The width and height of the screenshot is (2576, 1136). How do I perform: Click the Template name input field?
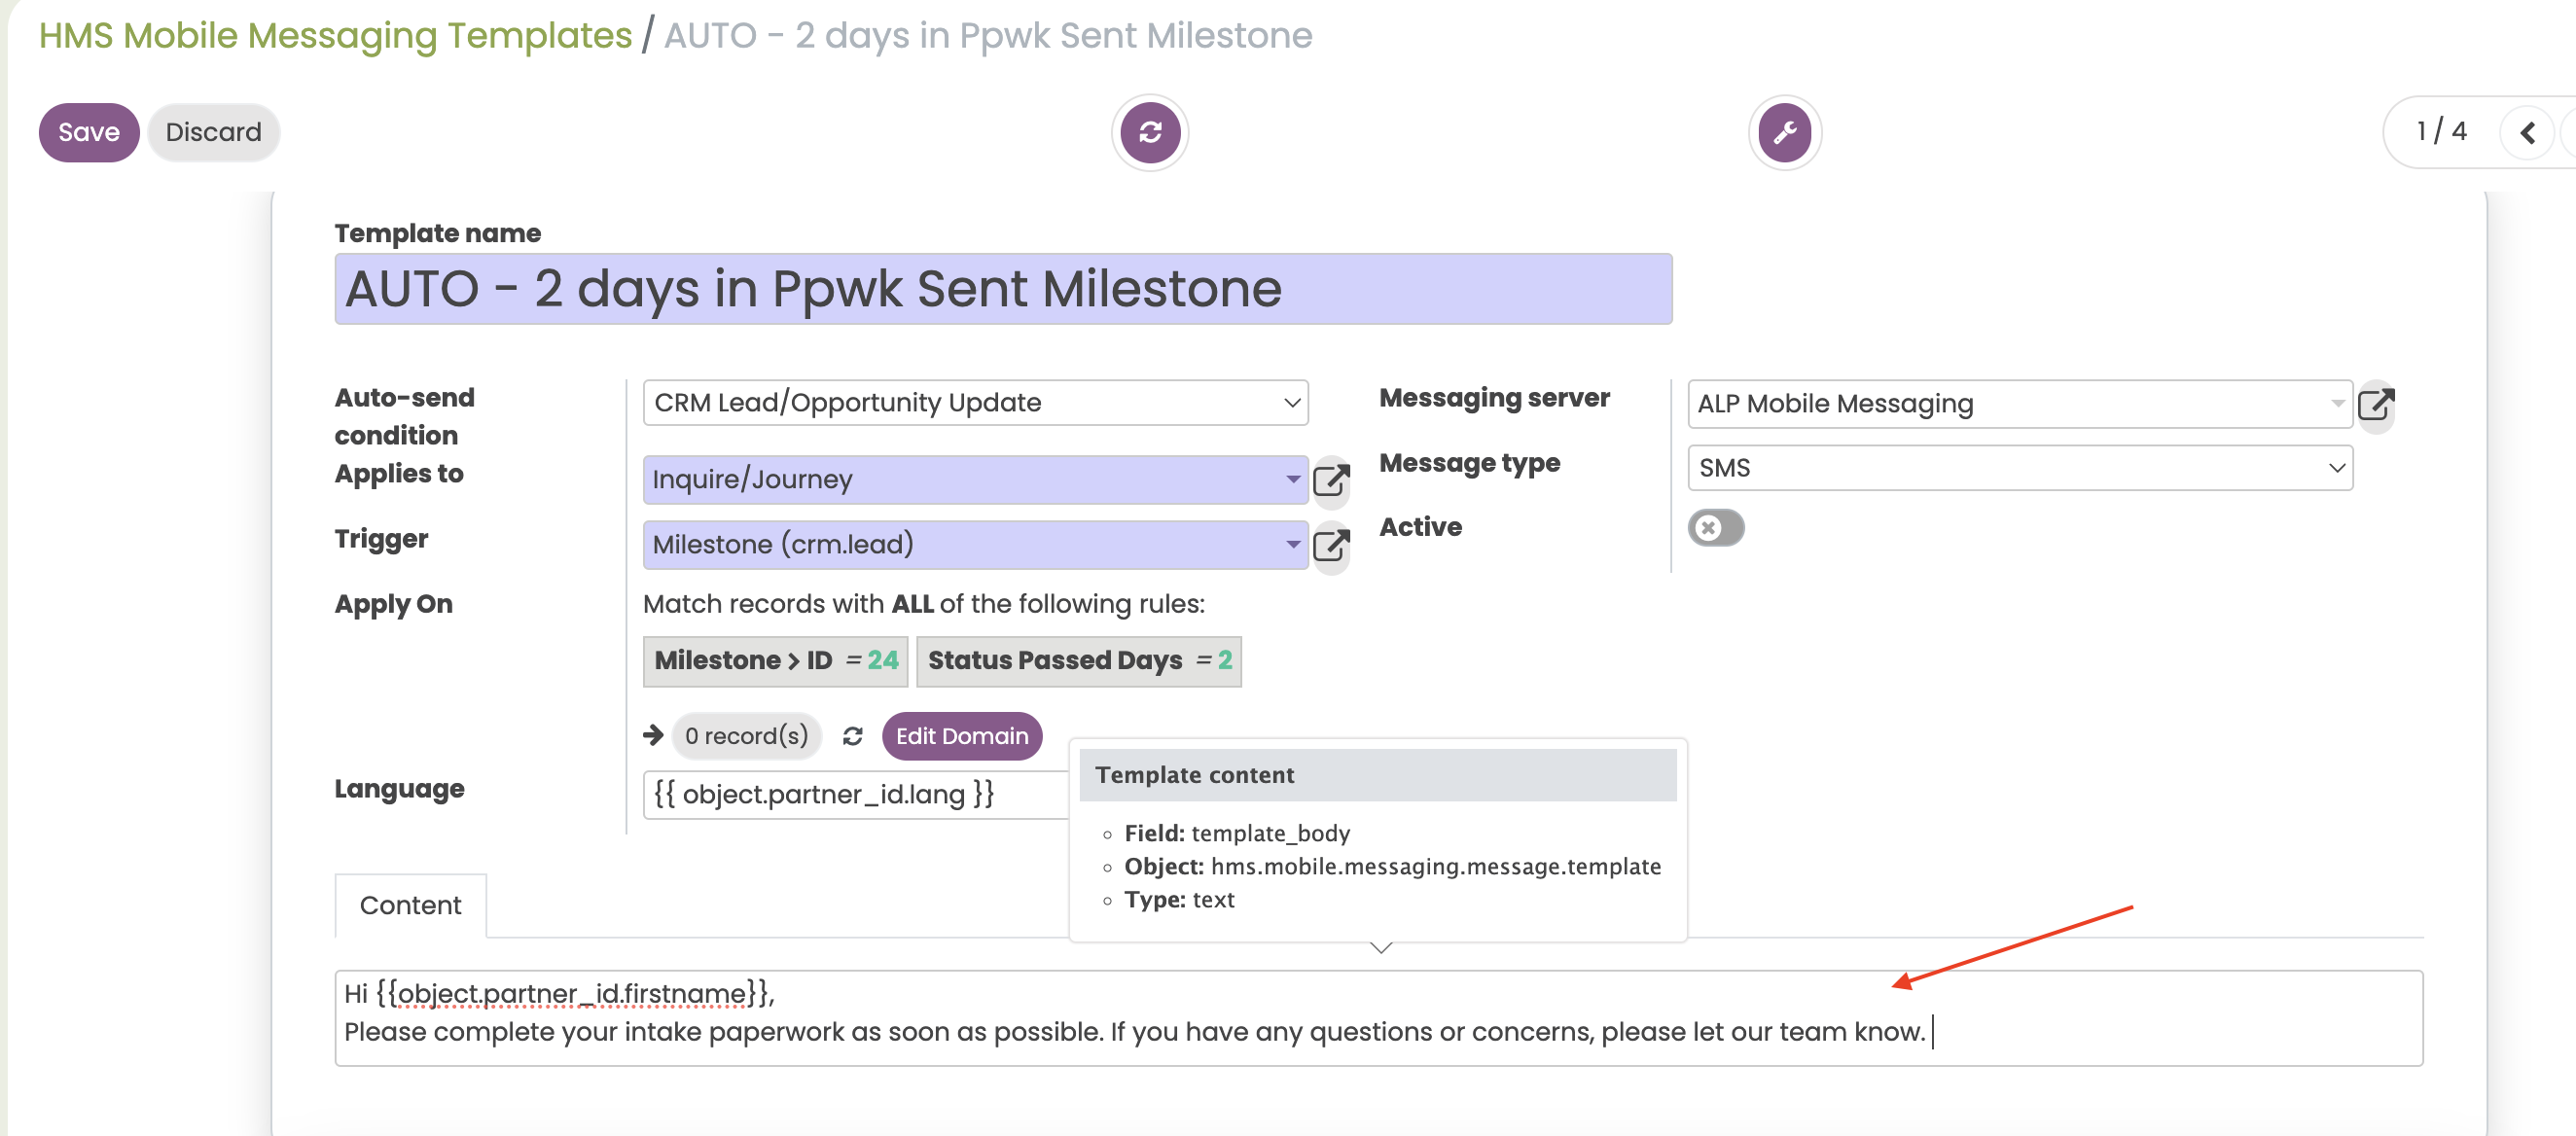click(1002, 289)
